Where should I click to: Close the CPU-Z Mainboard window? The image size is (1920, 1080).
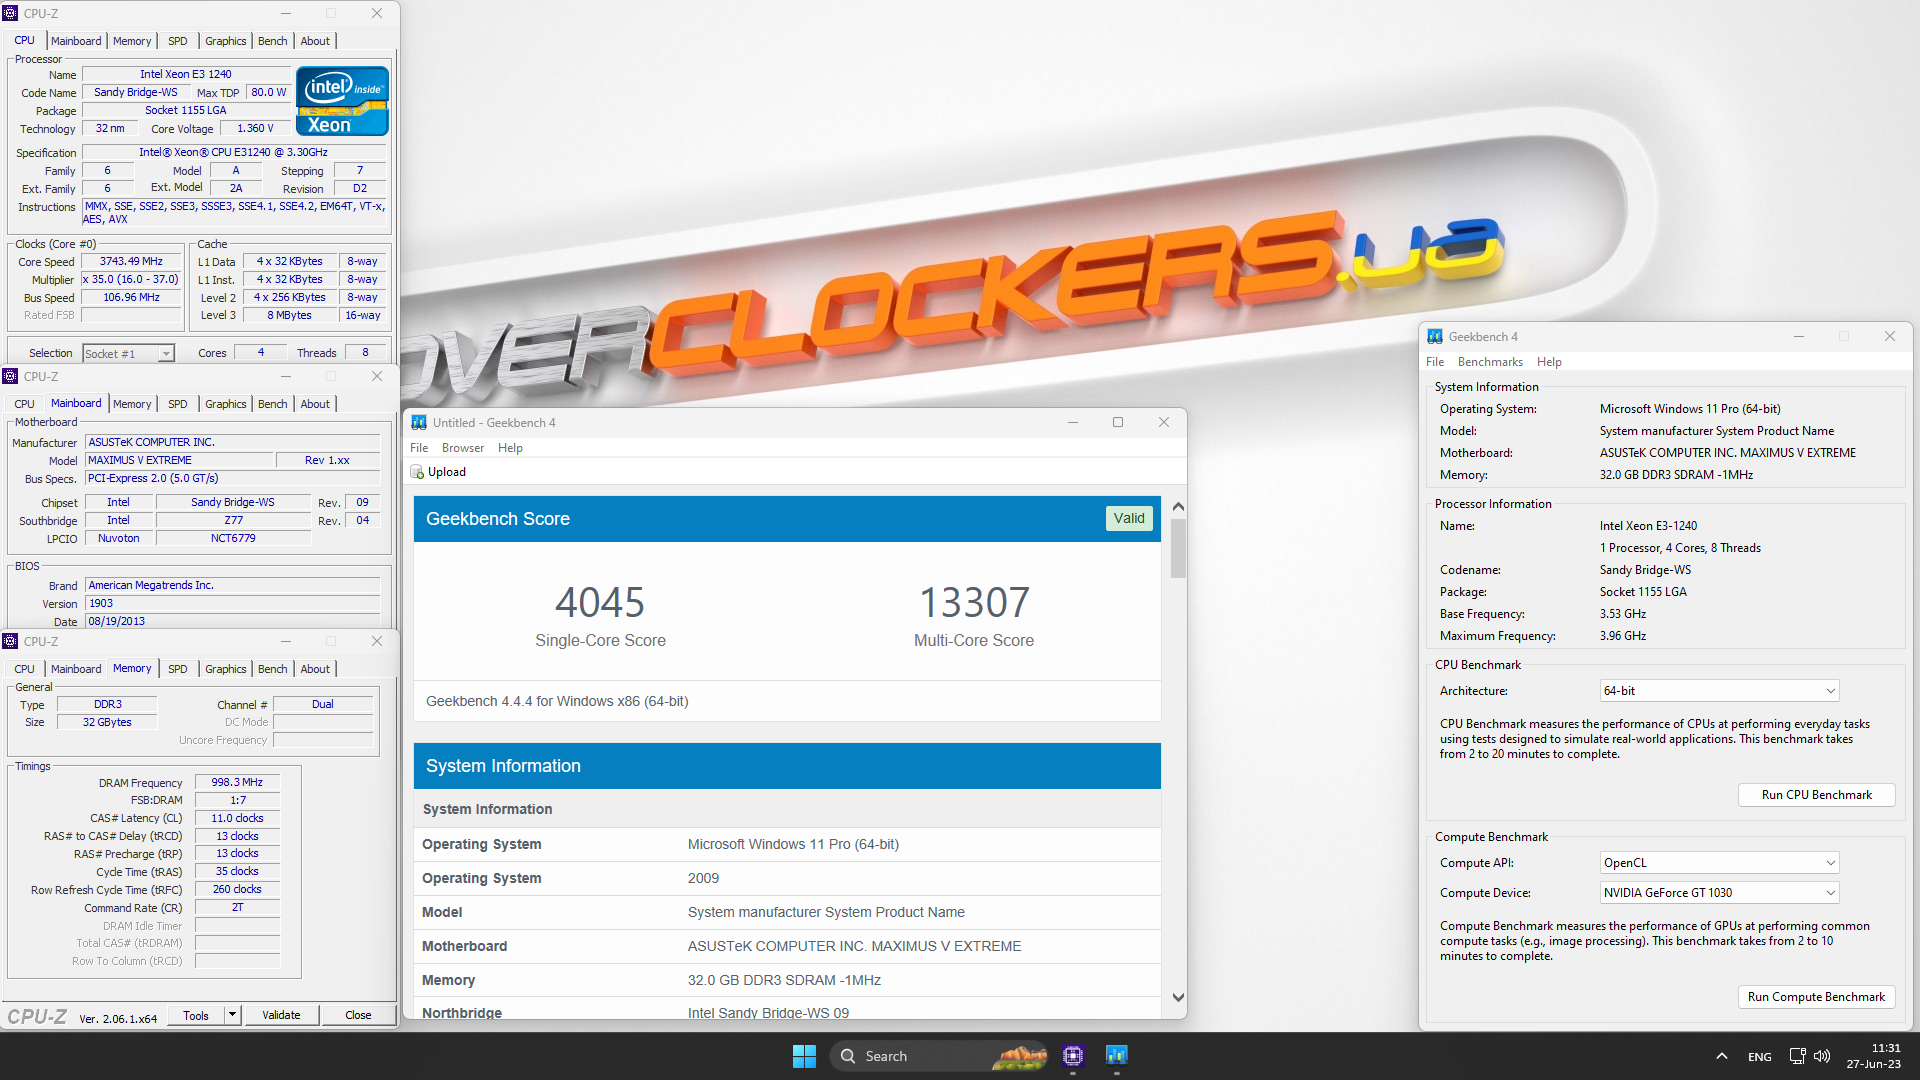tap(377, 376)
